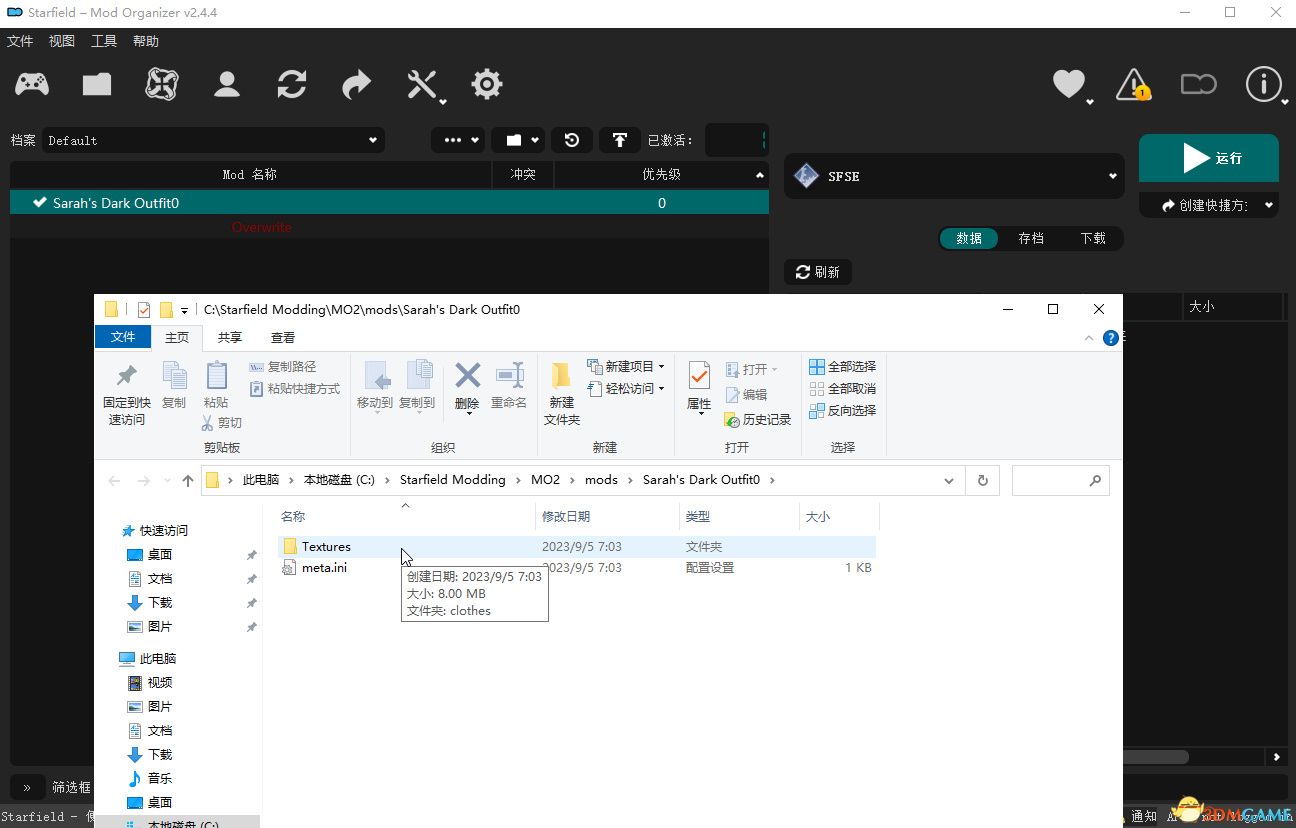Open the circled info help icon

pos(1264,85)
